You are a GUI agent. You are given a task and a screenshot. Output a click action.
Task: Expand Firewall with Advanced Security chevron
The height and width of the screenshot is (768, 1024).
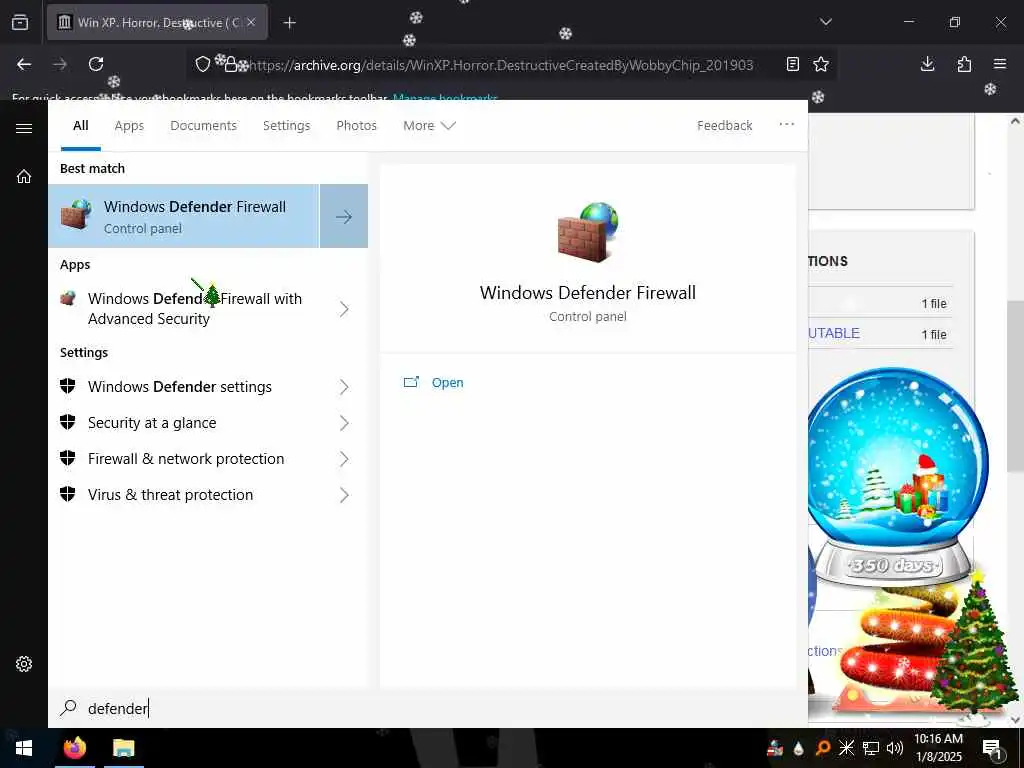pos(344,309)
